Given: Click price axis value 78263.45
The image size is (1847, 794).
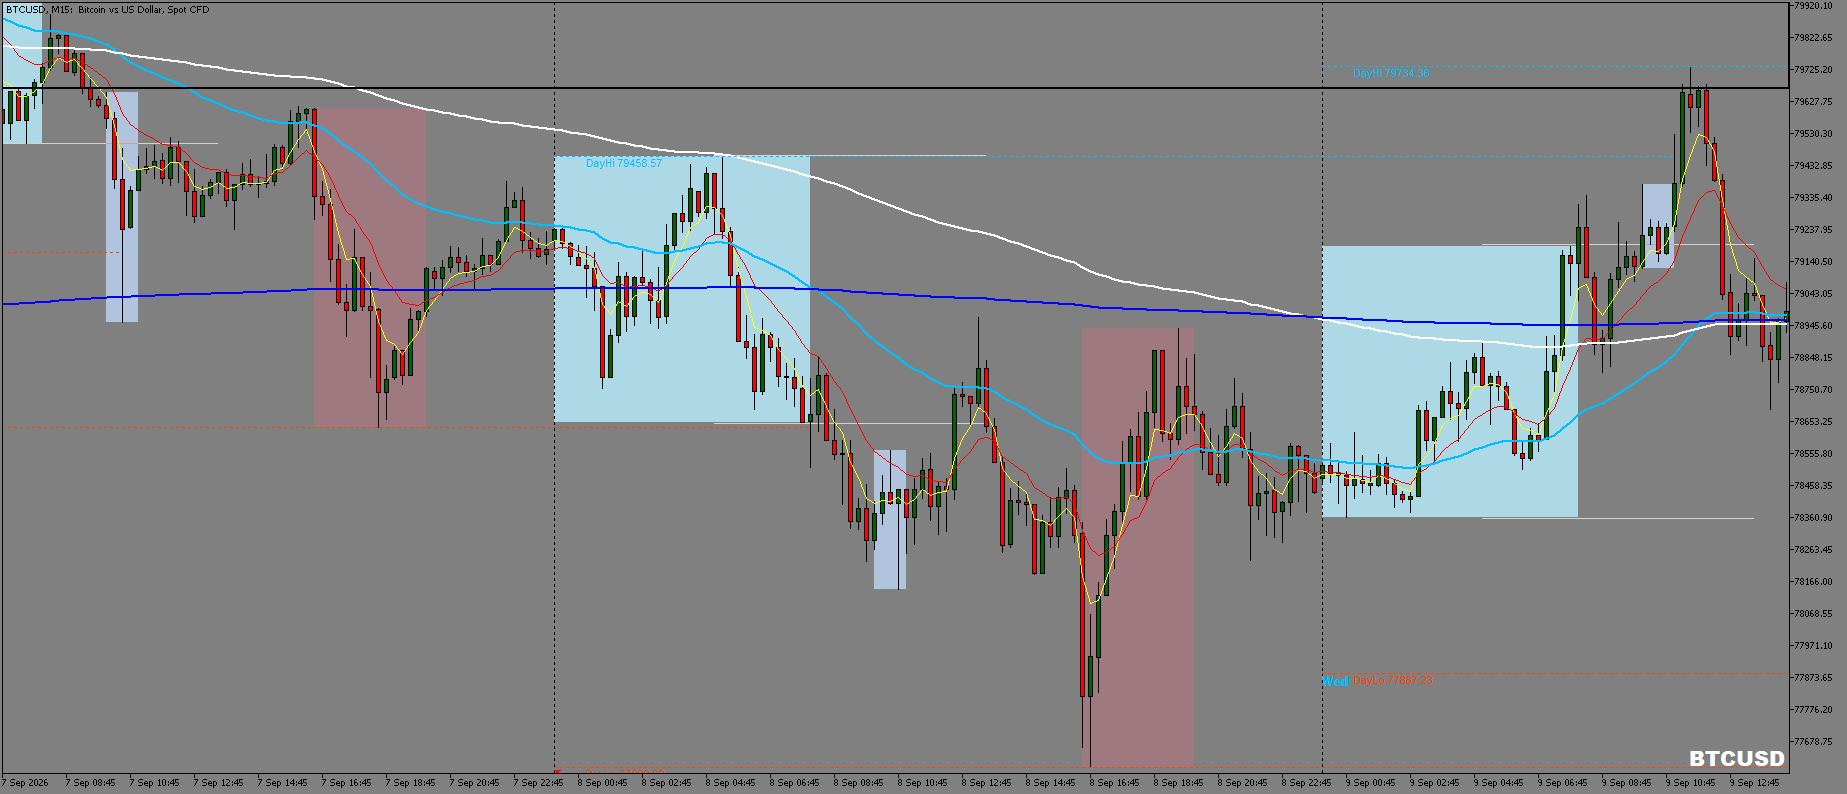Looking at the screenshot, I should coord(1813,550).
